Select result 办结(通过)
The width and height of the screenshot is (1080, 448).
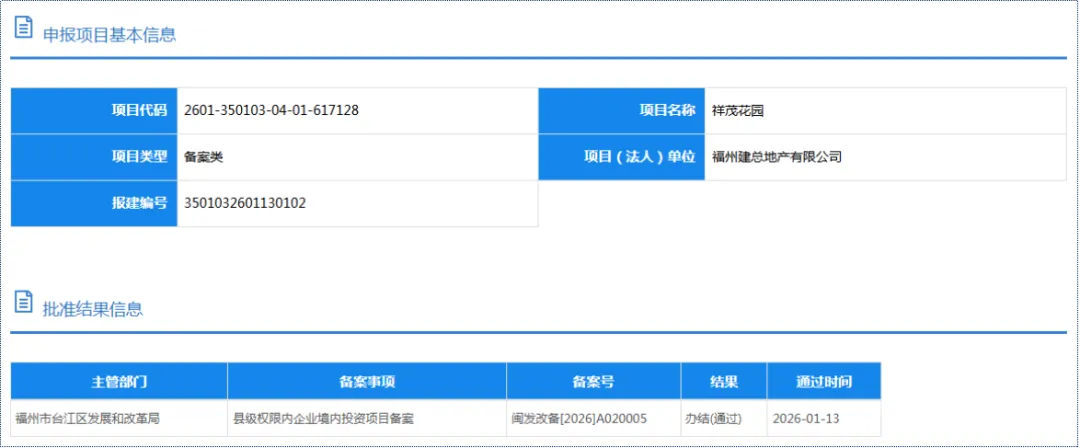point(713,418)
